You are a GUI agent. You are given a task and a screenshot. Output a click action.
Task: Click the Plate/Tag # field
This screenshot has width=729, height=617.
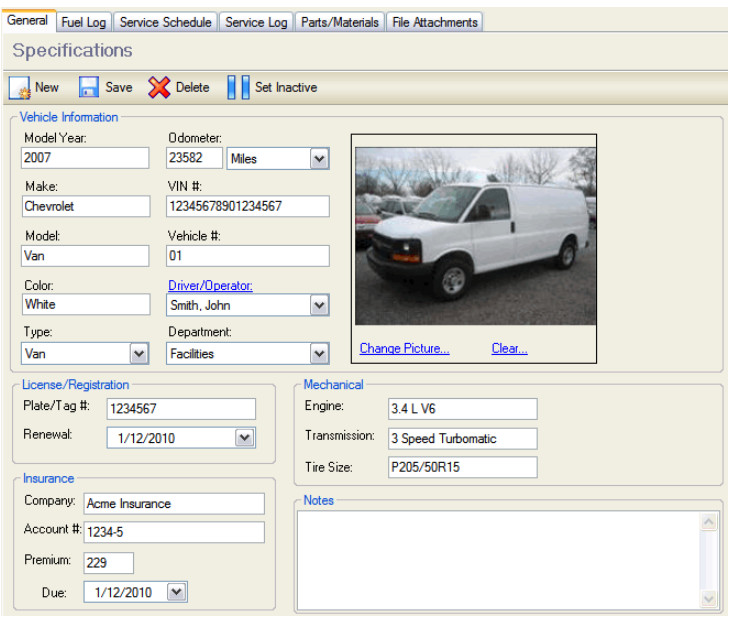click(x=181, y=409)
